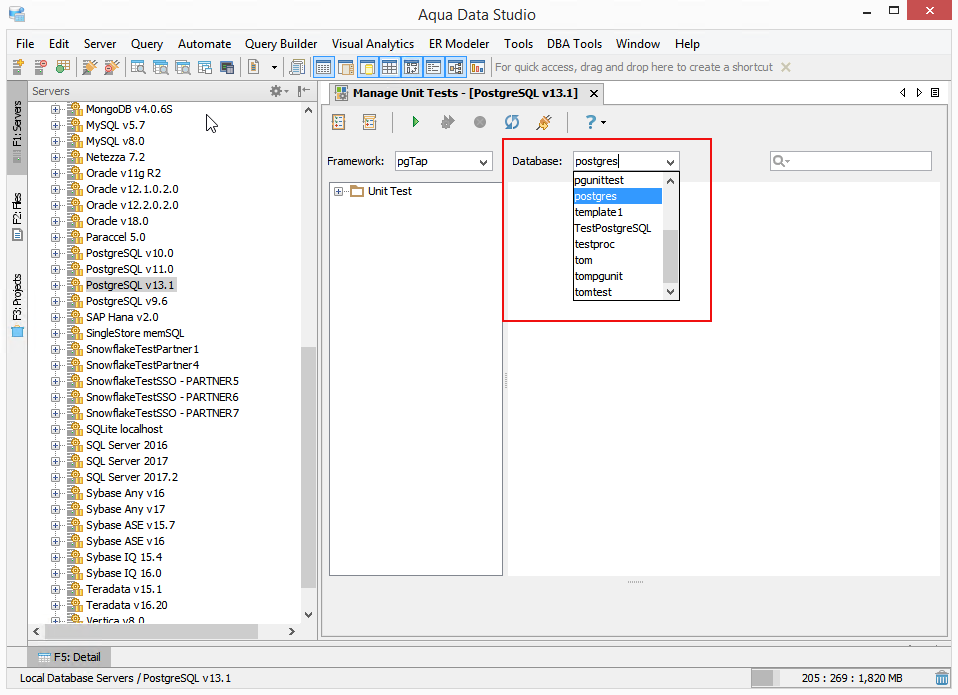
Task: Open the Query Builder menu
Action: click(x=281, y=44)
